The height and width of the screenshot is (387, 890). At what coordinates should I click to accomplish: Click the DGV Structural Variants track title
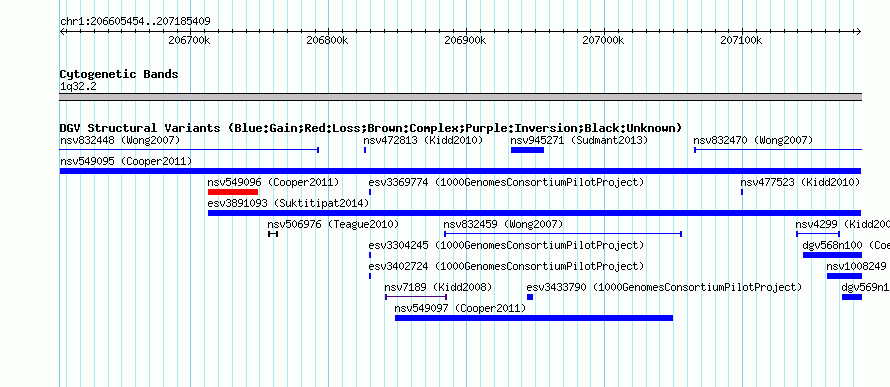(x=371, y=128)
